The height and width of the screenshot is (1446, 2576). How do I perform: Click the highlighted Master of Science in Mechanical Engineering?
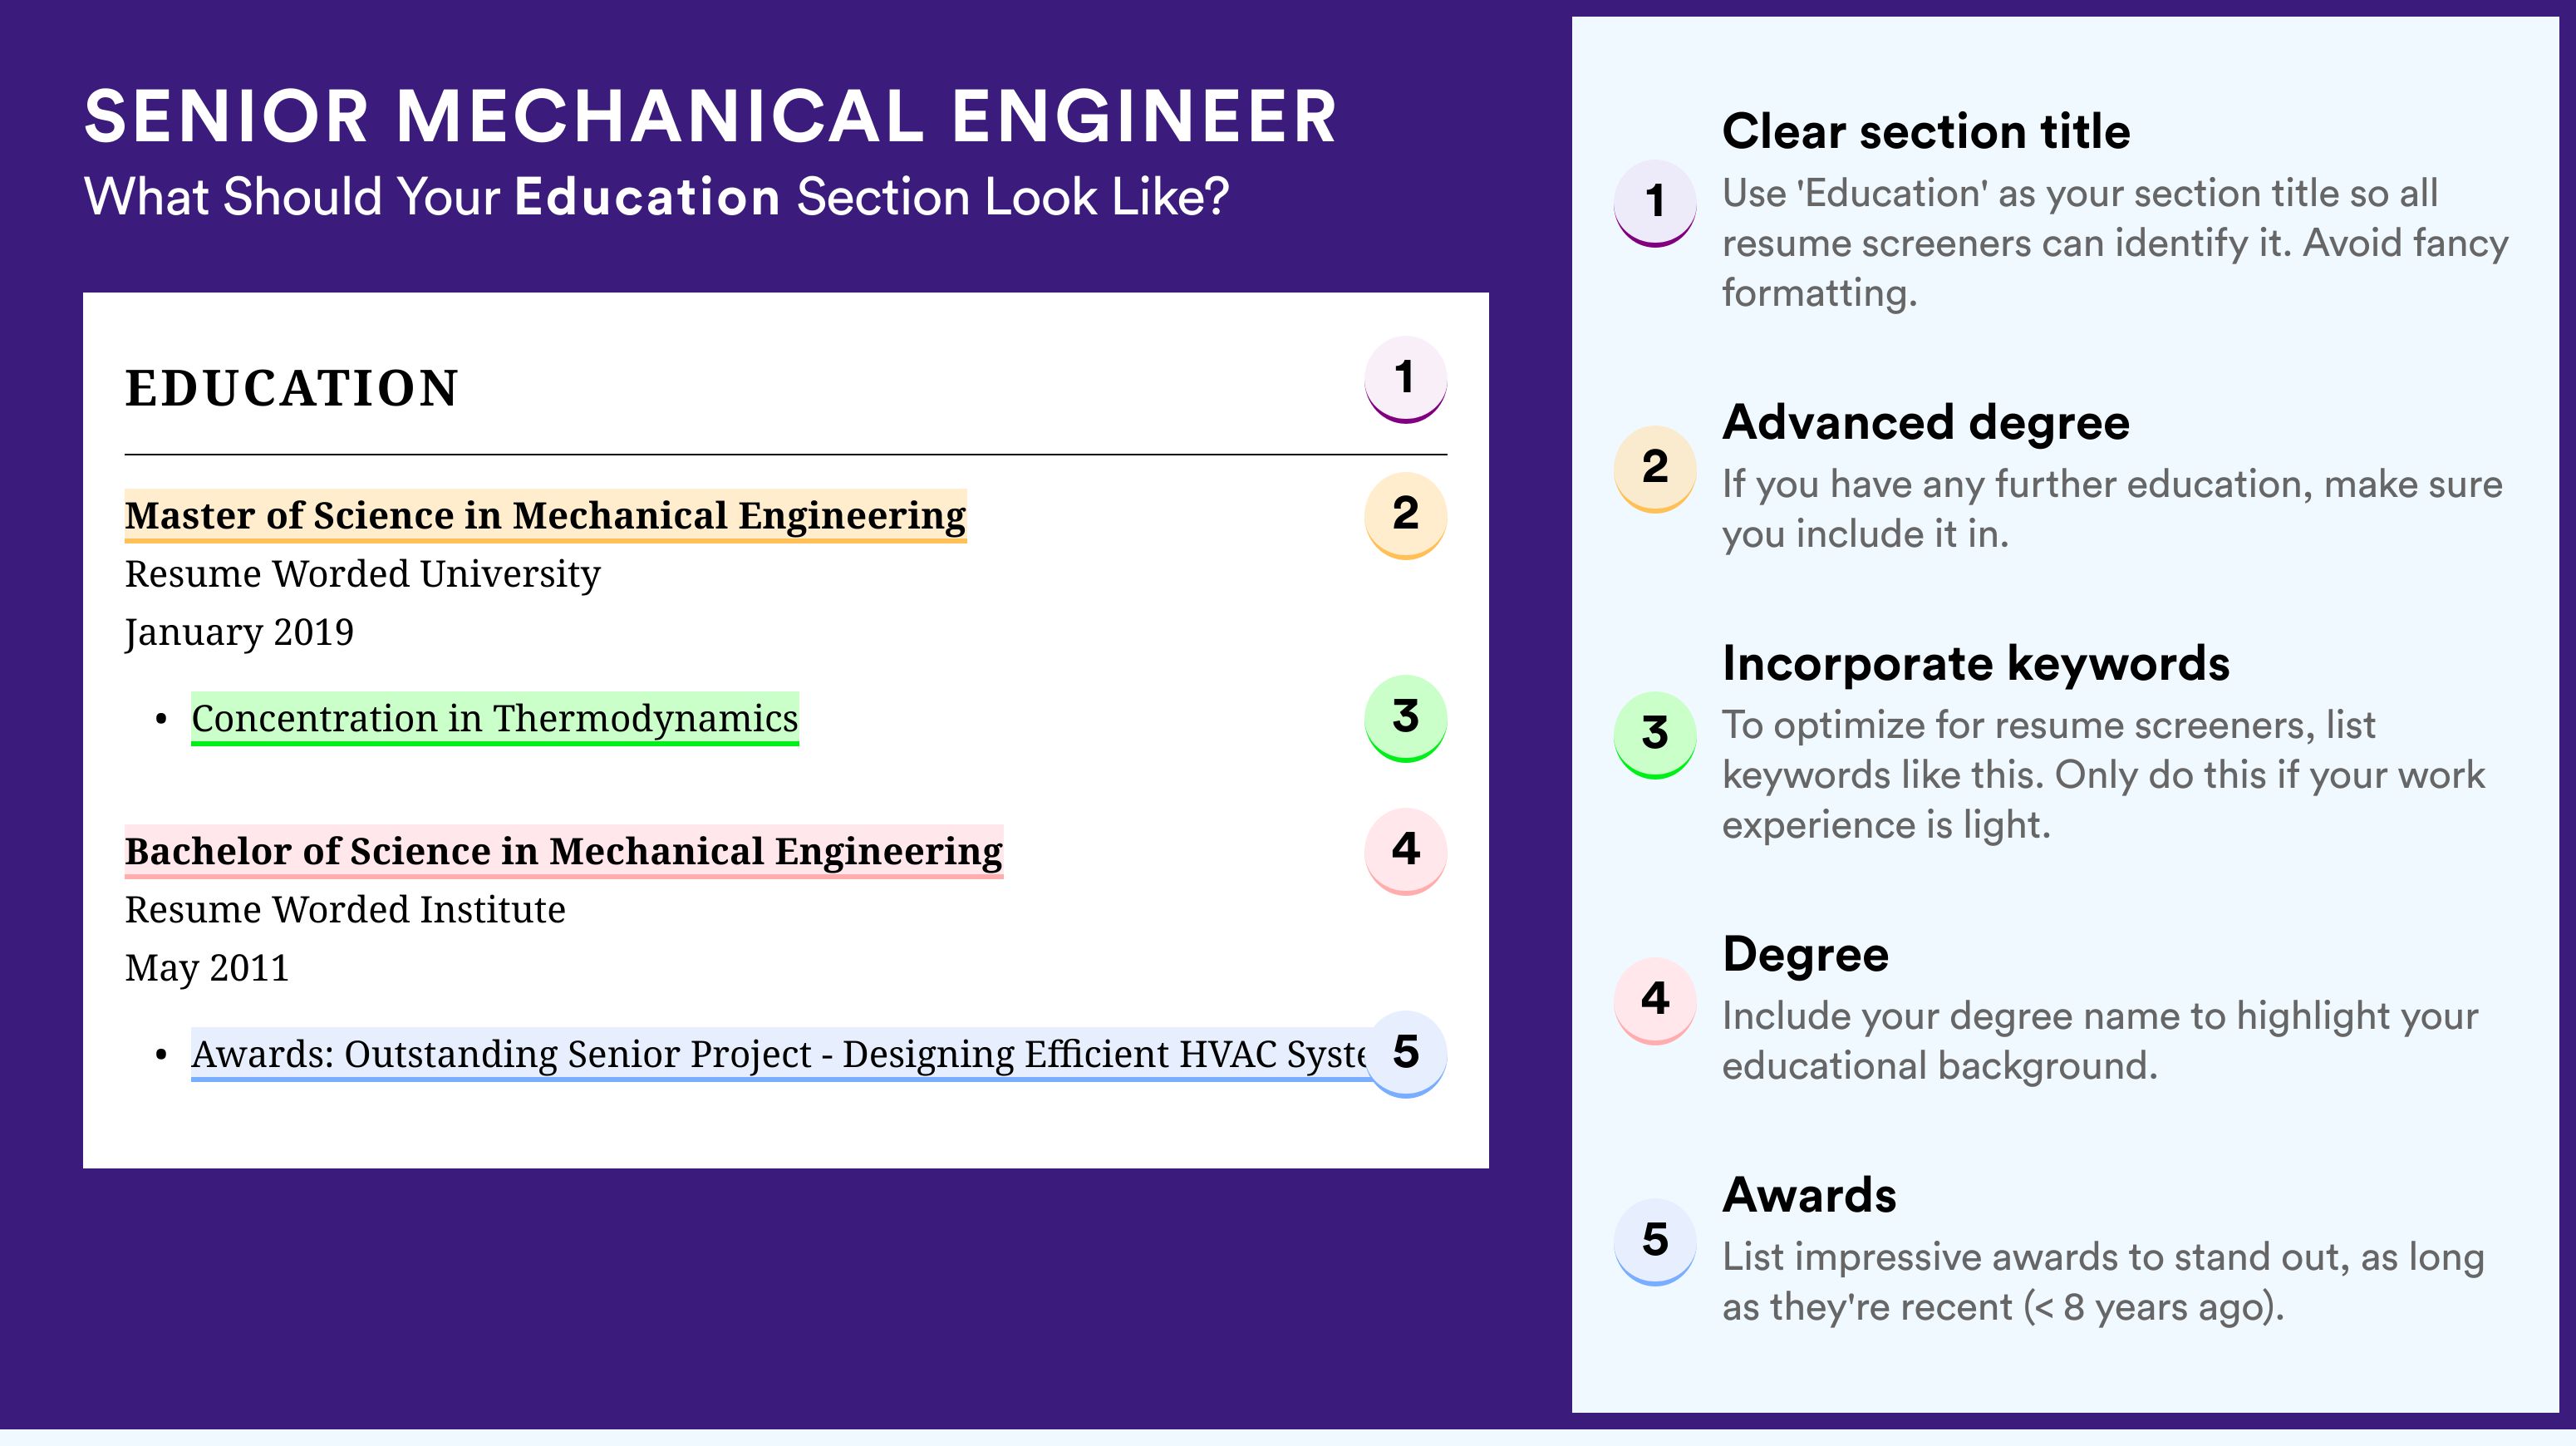(x=545, y=516)
